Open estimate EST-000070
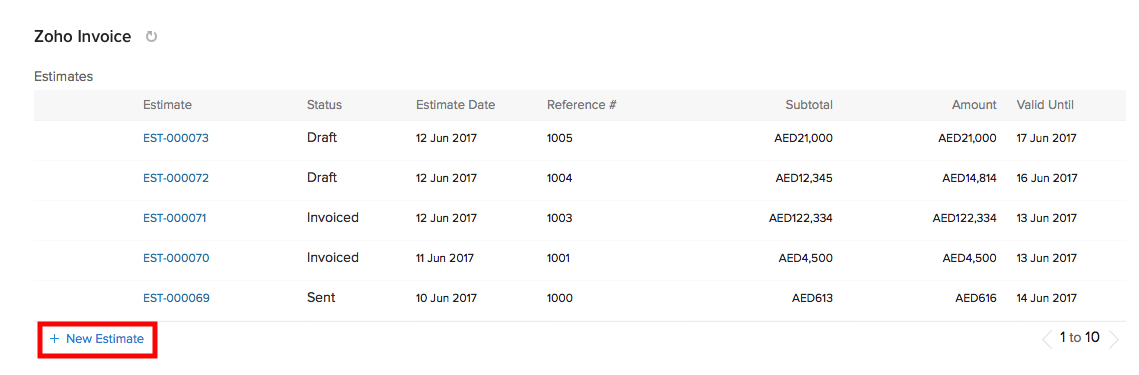Image resolution: width=1139 pixels, height=375 pixels. pos(176,258)
